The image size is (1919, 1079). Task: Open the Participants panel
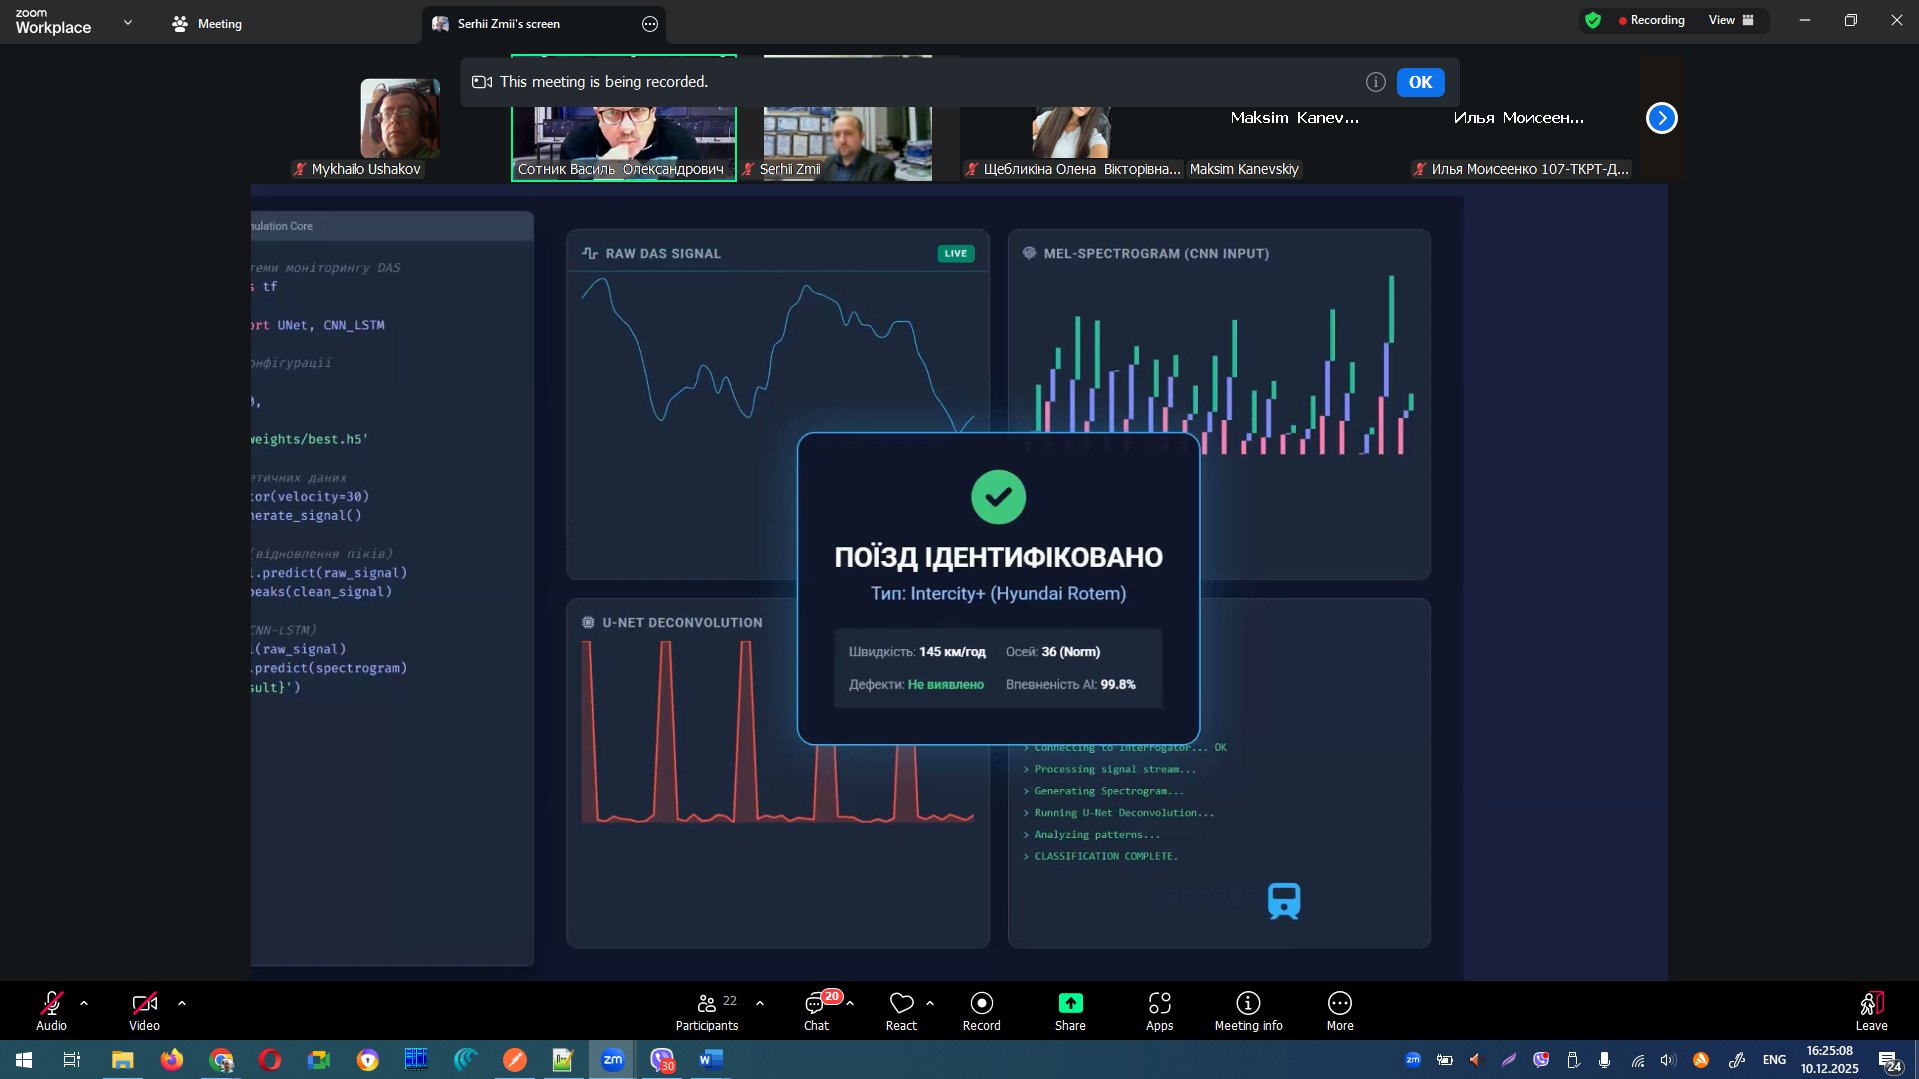pos(706,1010)
